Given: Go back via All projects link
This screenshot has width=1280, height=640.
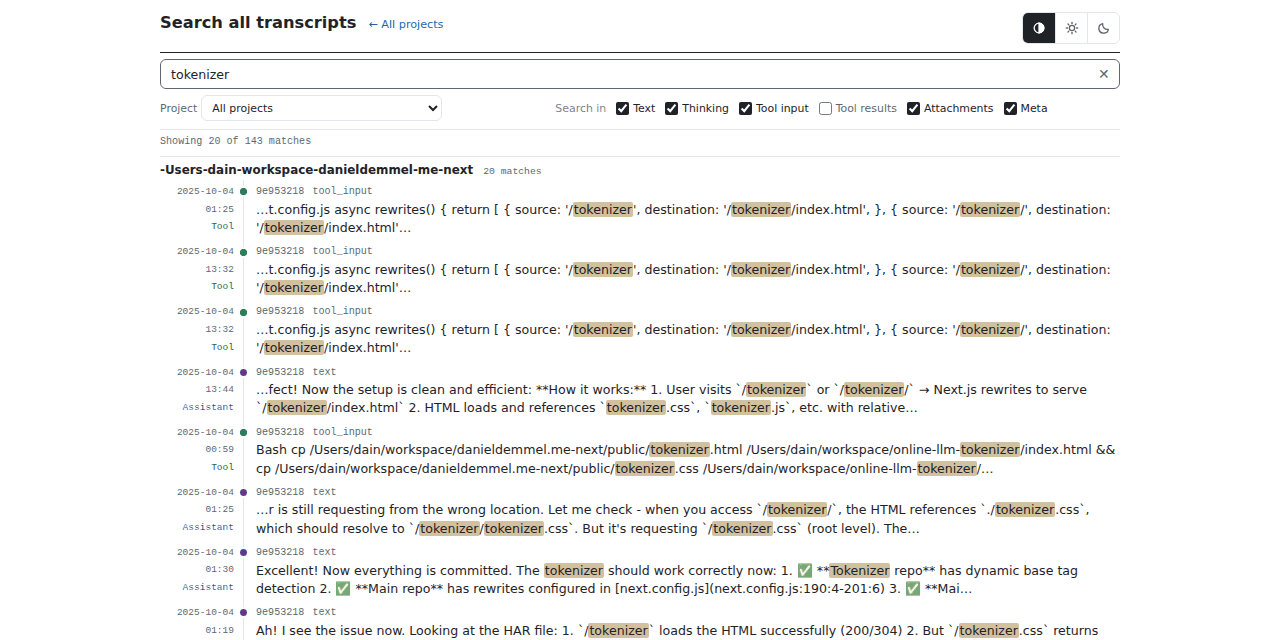Looking at the screenshot, I should coord(406,24).
